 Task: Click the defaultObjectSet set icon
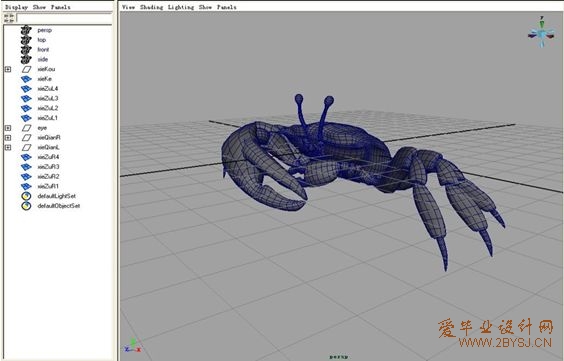coord(26,206)
